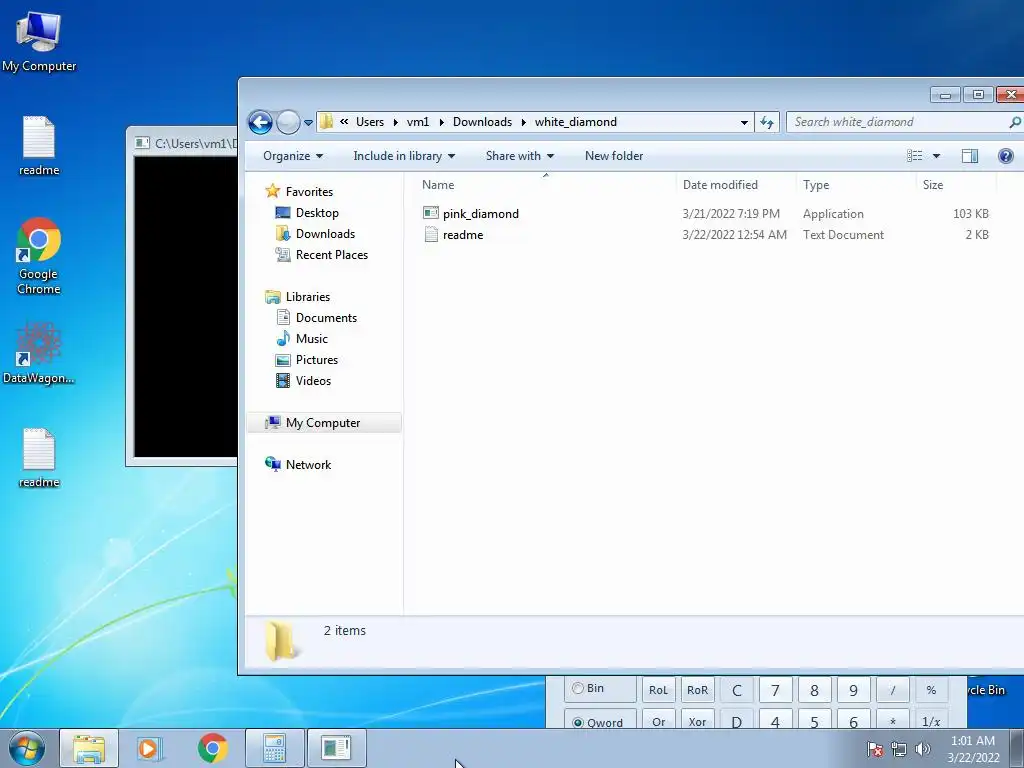Select the upper readme file on desktop
Viewport: 1024px width, 768px height.
[39, 146]
